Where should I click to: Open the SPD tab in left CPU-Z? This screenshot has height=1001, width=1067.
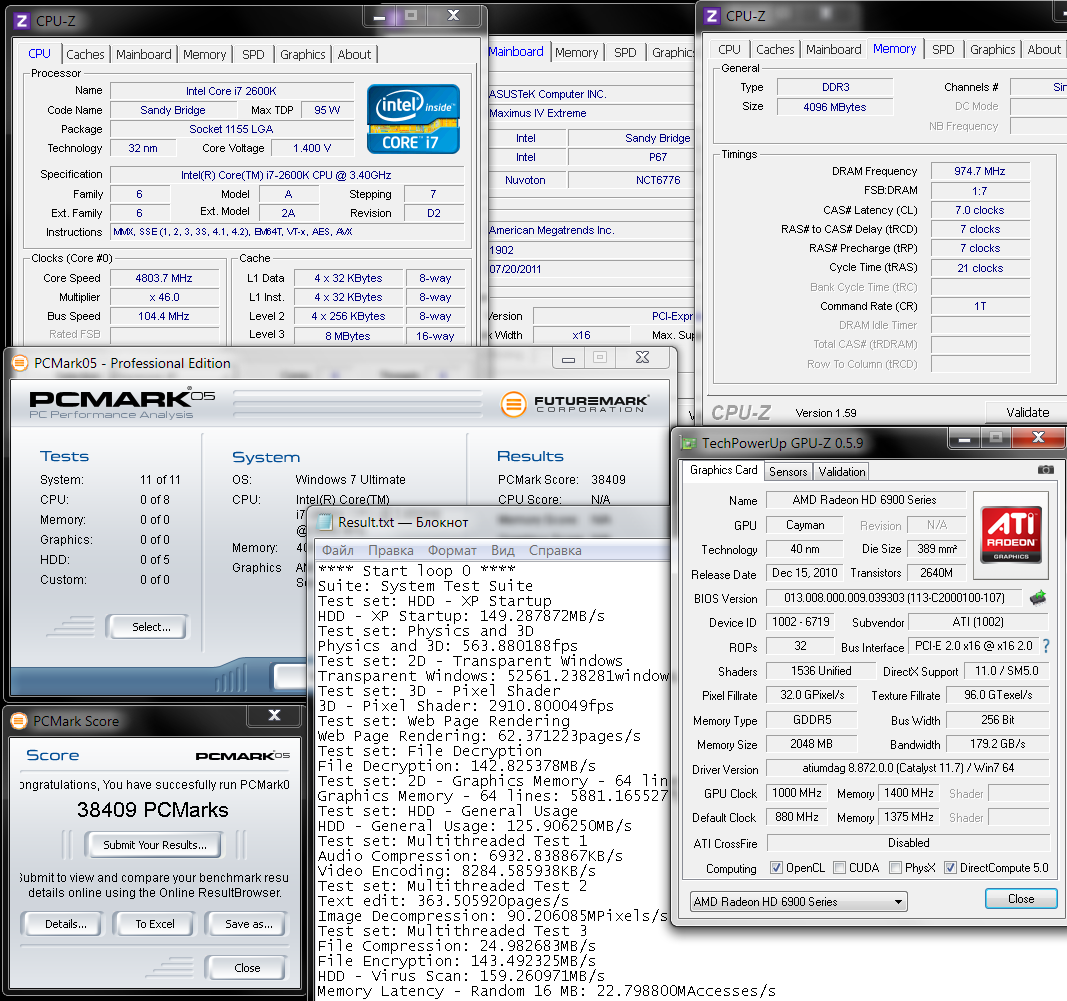coord(253,54)
